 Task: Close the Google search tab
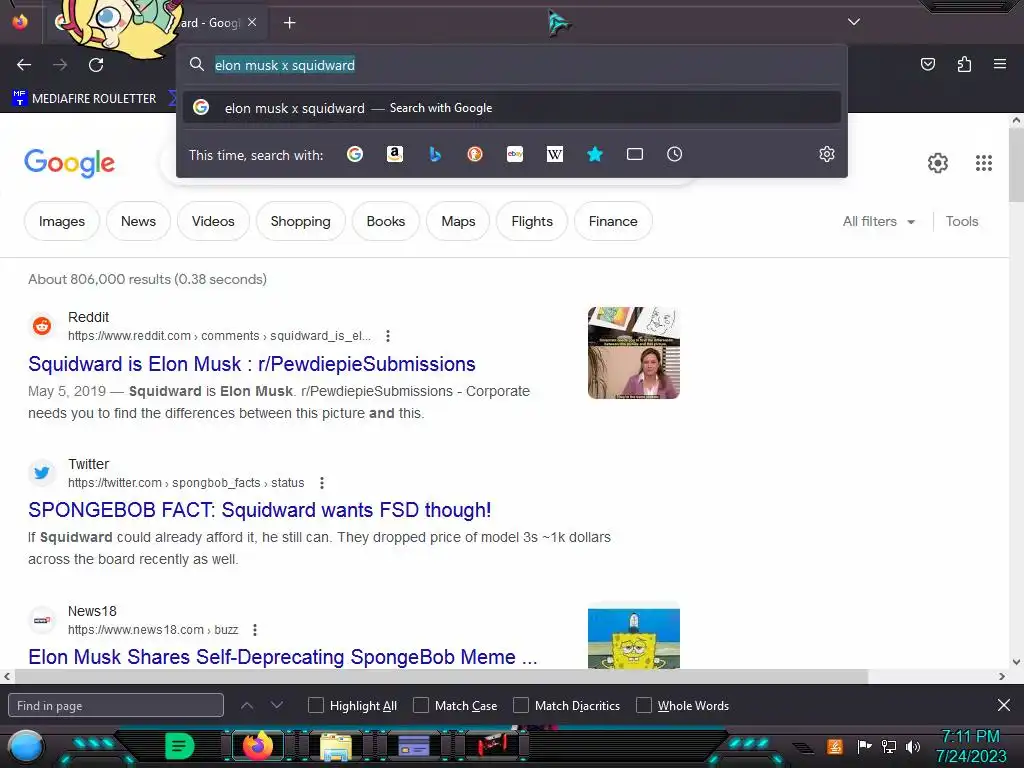[x=252, y=22]
